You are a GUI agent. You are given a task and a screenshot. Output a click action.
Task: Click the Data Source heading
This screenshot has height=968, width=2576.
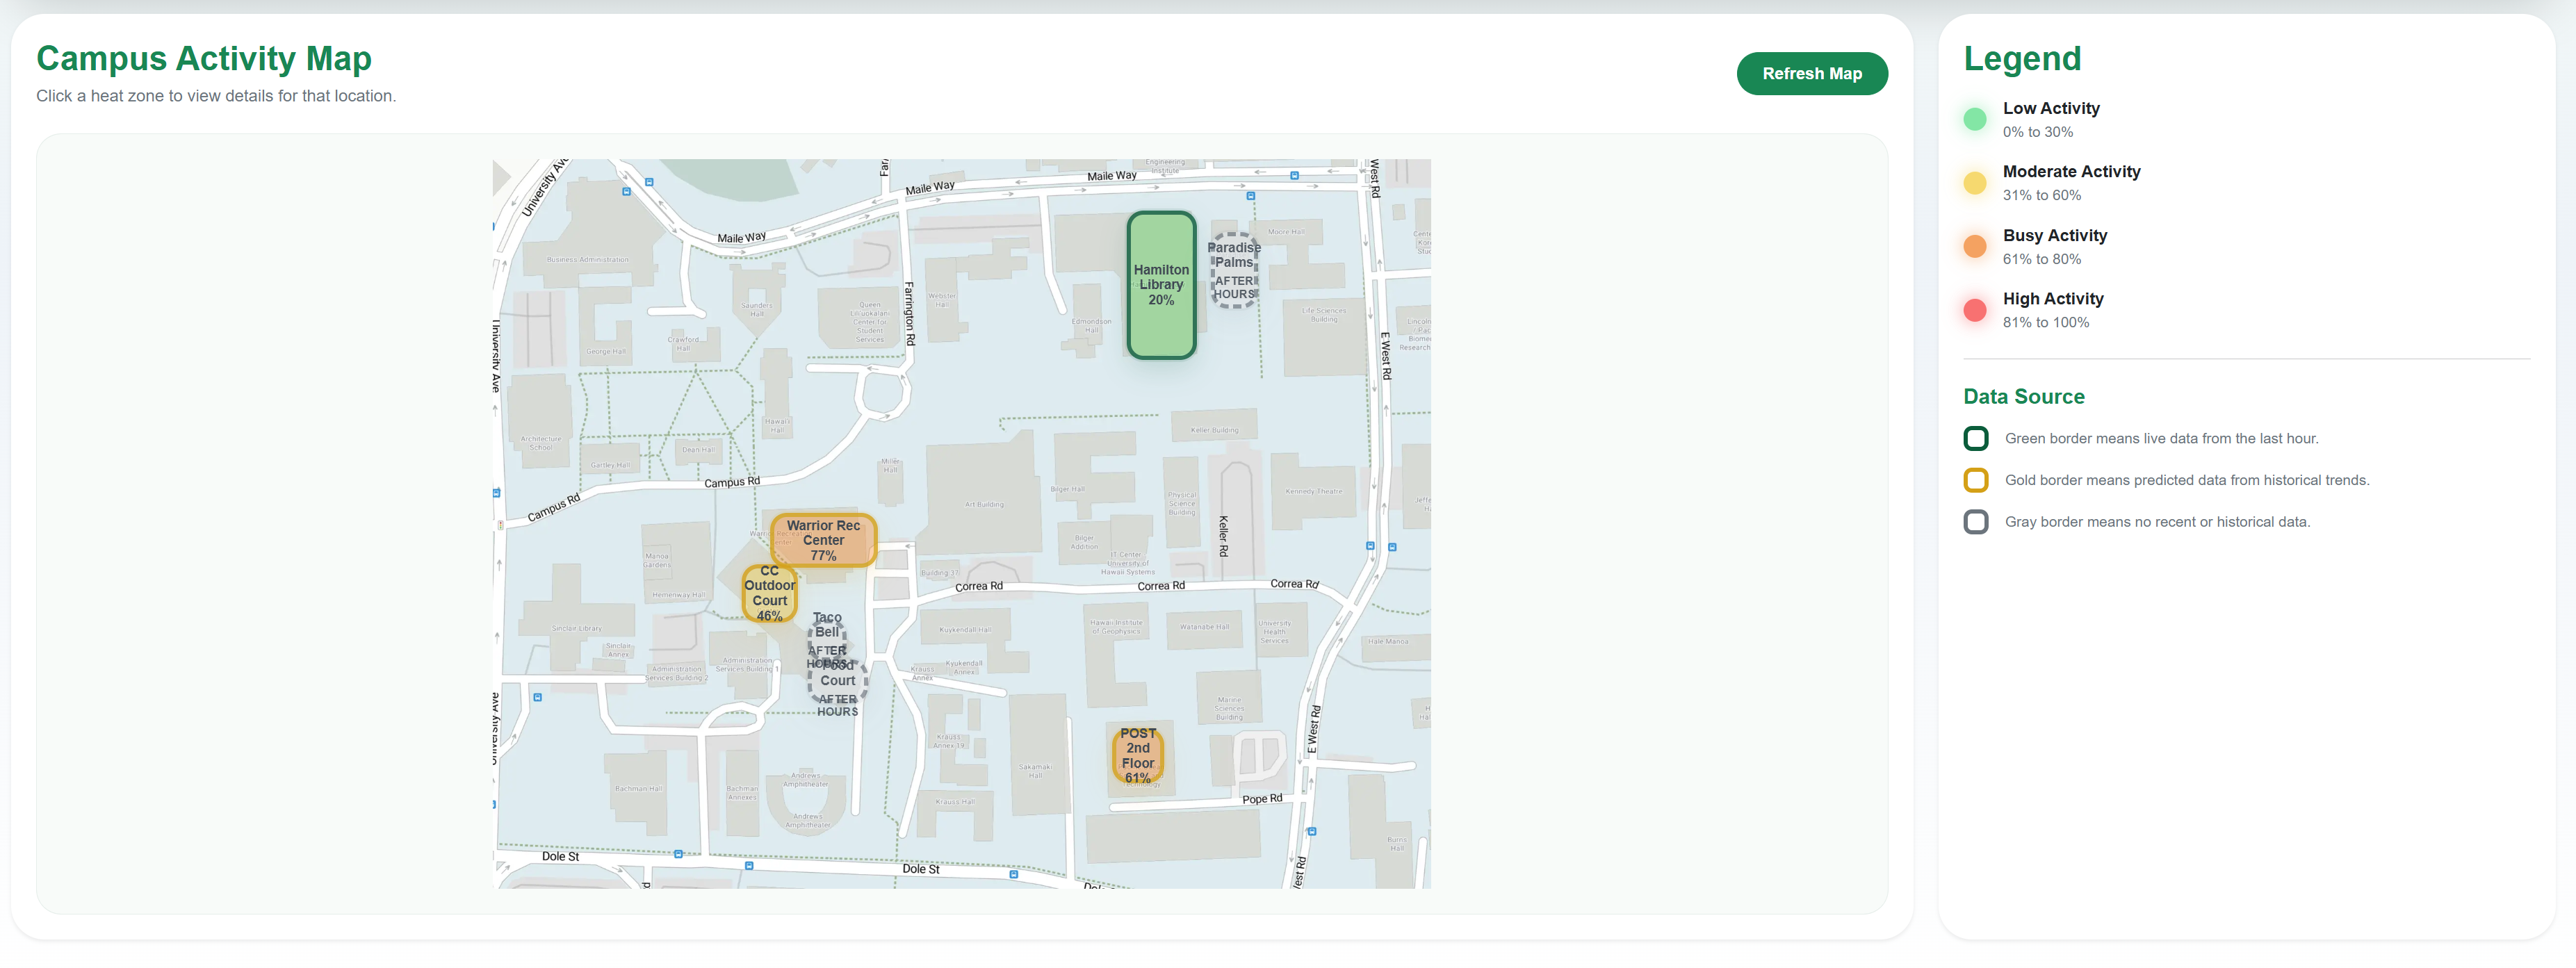click(2023, 397)
